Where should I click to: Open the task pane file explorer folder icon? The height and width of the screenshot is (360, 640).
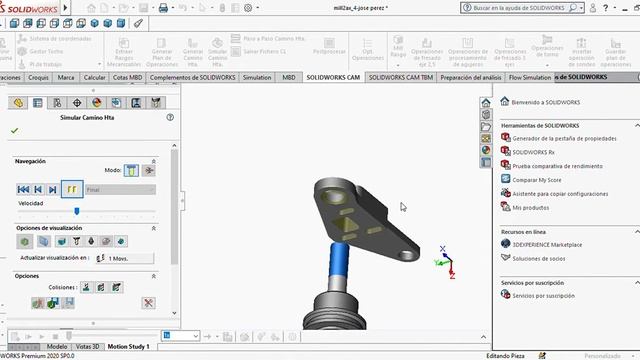pos(486,127)
